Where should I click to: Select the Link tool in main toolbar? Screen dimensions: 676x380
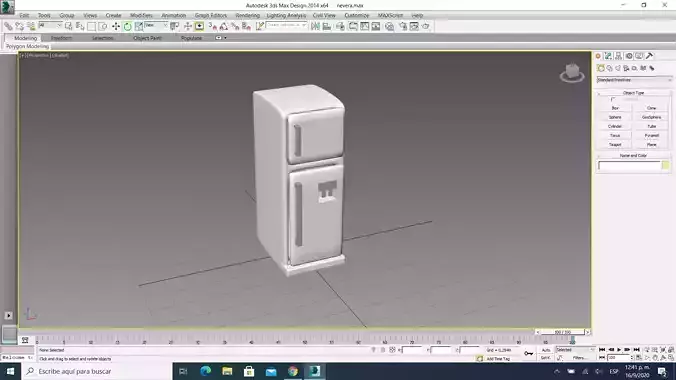point(8,26)
